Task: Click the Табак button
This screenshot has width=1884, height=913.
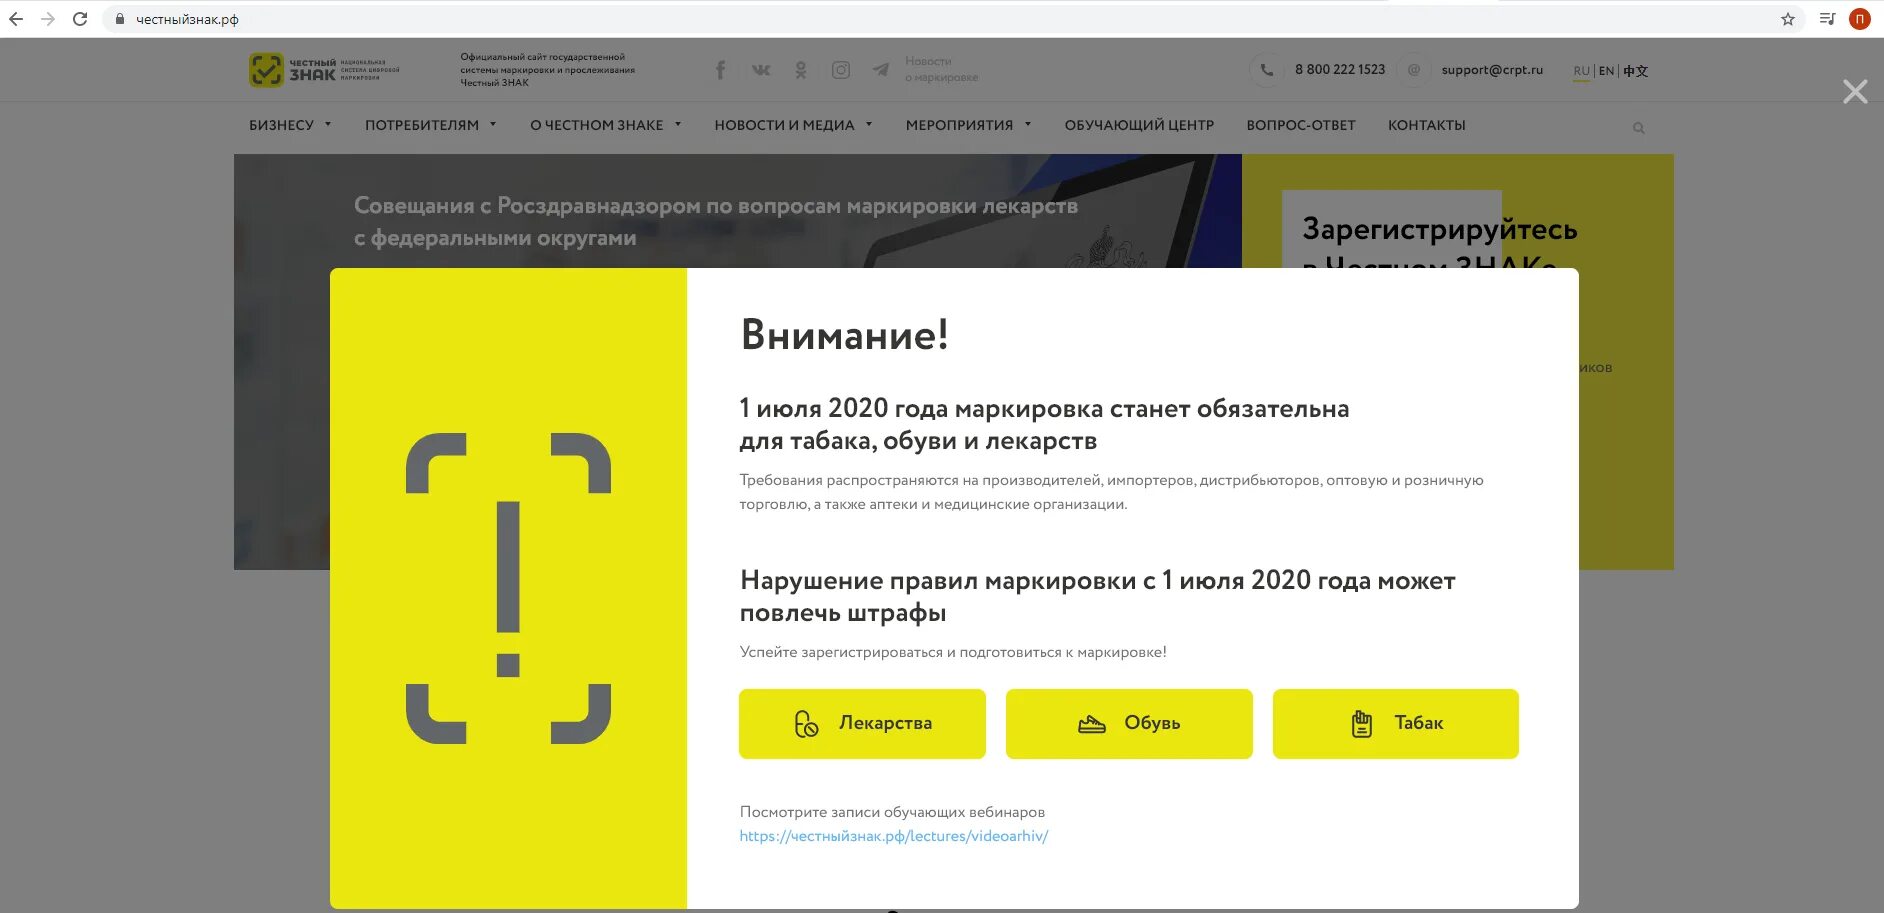Action: click(1396, 723)
